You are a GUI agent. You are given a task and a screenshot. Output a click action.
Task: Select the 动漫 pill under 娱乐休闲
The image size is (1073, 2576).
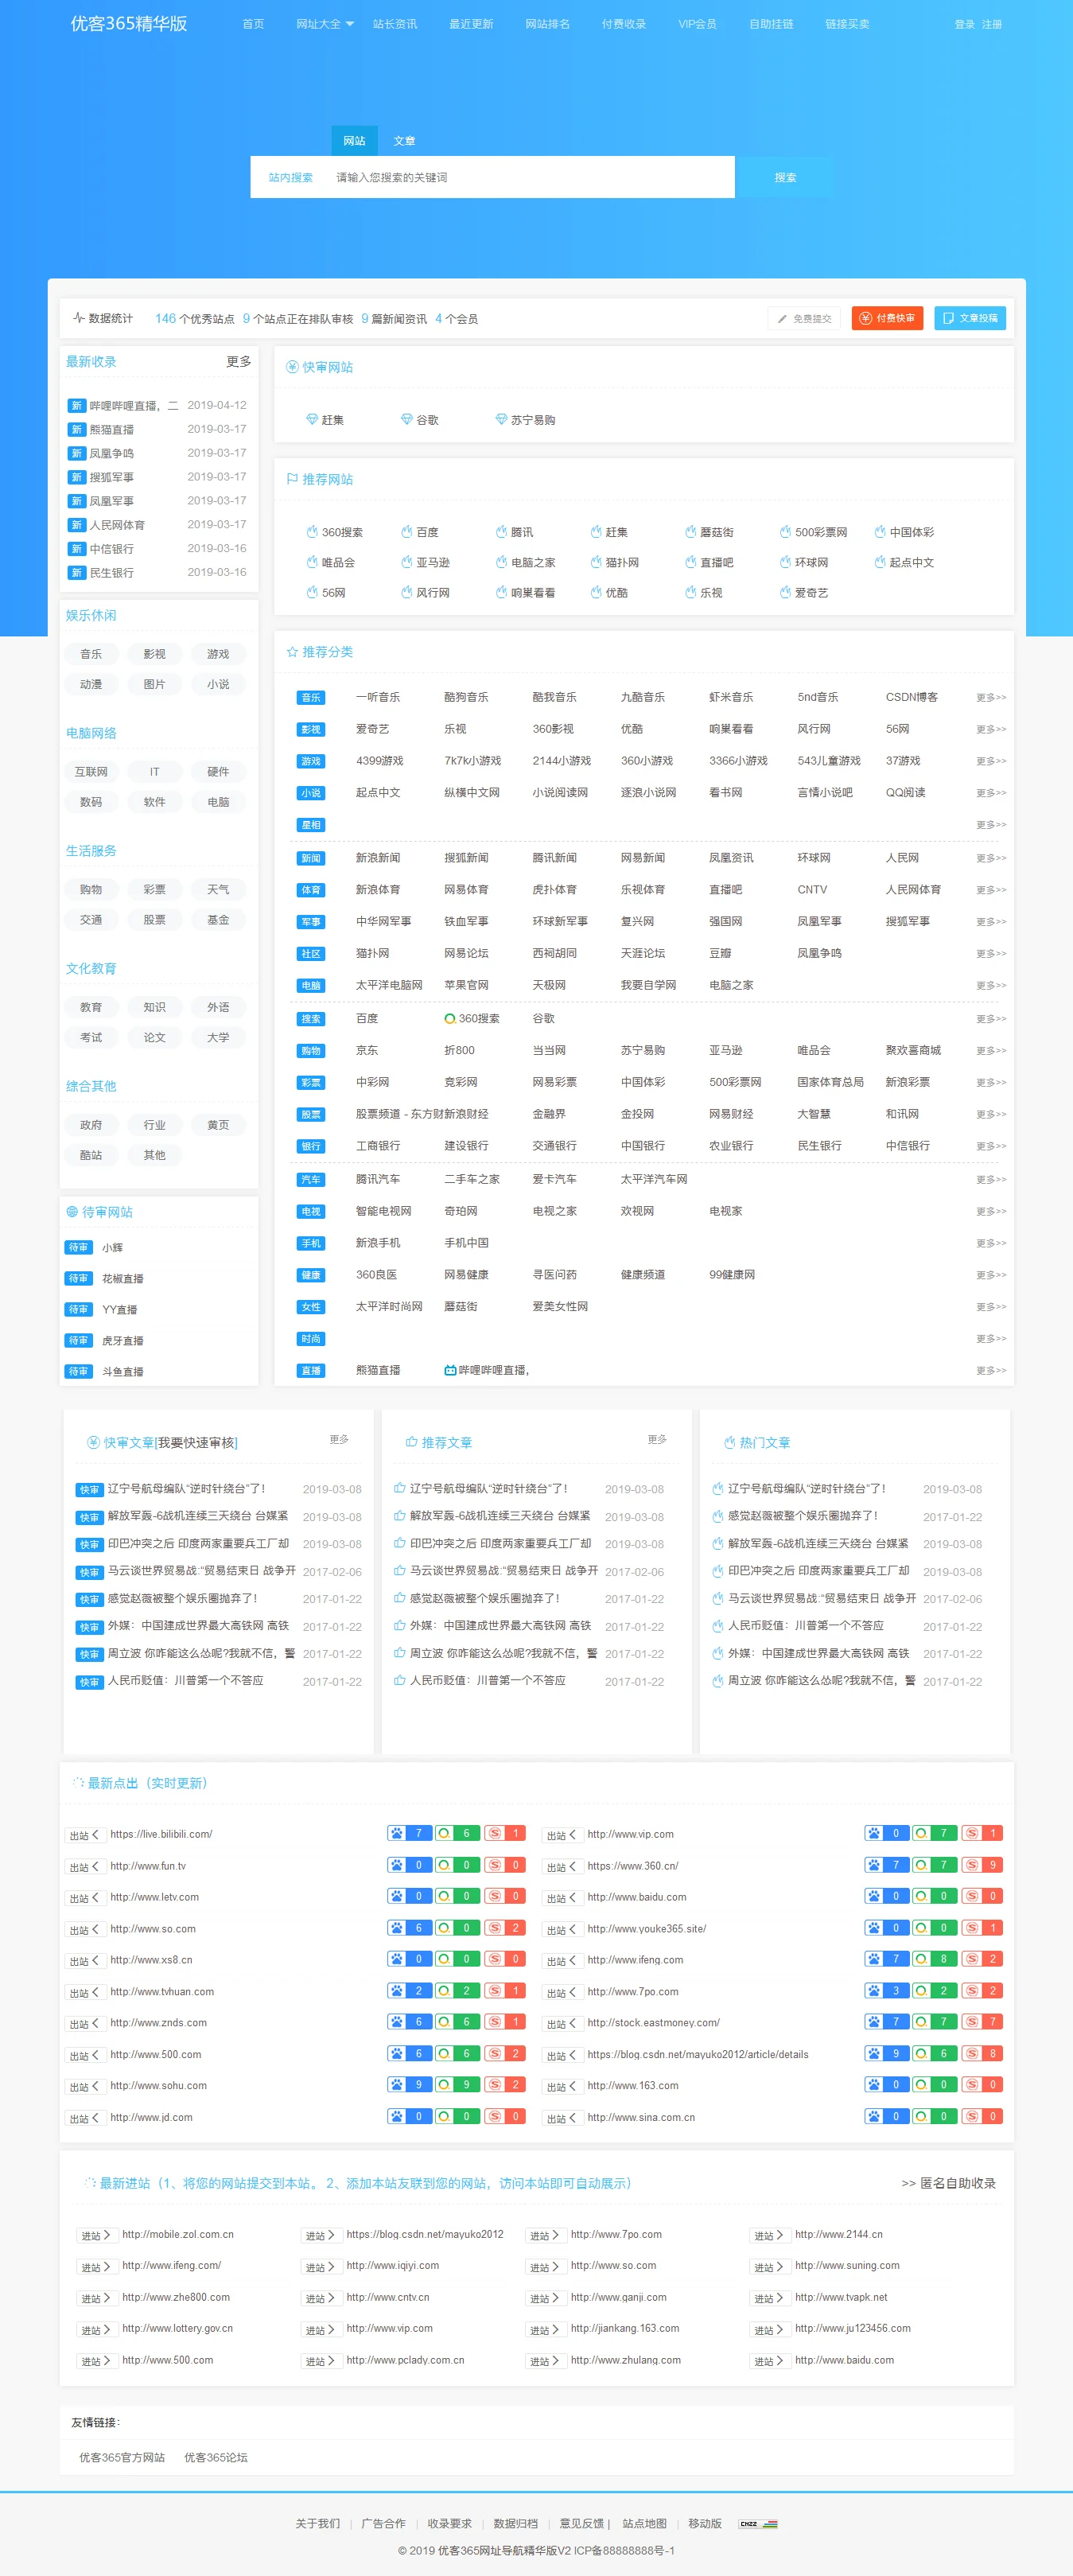point(91,684)
